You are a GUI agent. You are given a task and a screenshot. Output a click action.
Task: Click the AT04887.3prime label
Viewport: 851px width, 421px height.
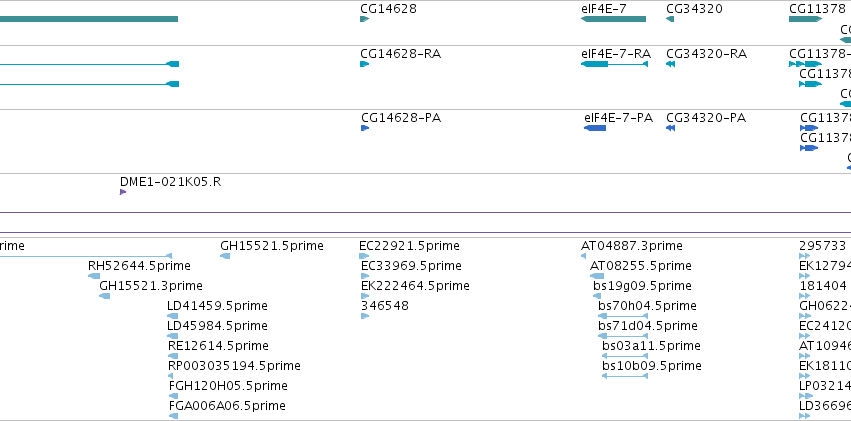(x=632, y=246)
